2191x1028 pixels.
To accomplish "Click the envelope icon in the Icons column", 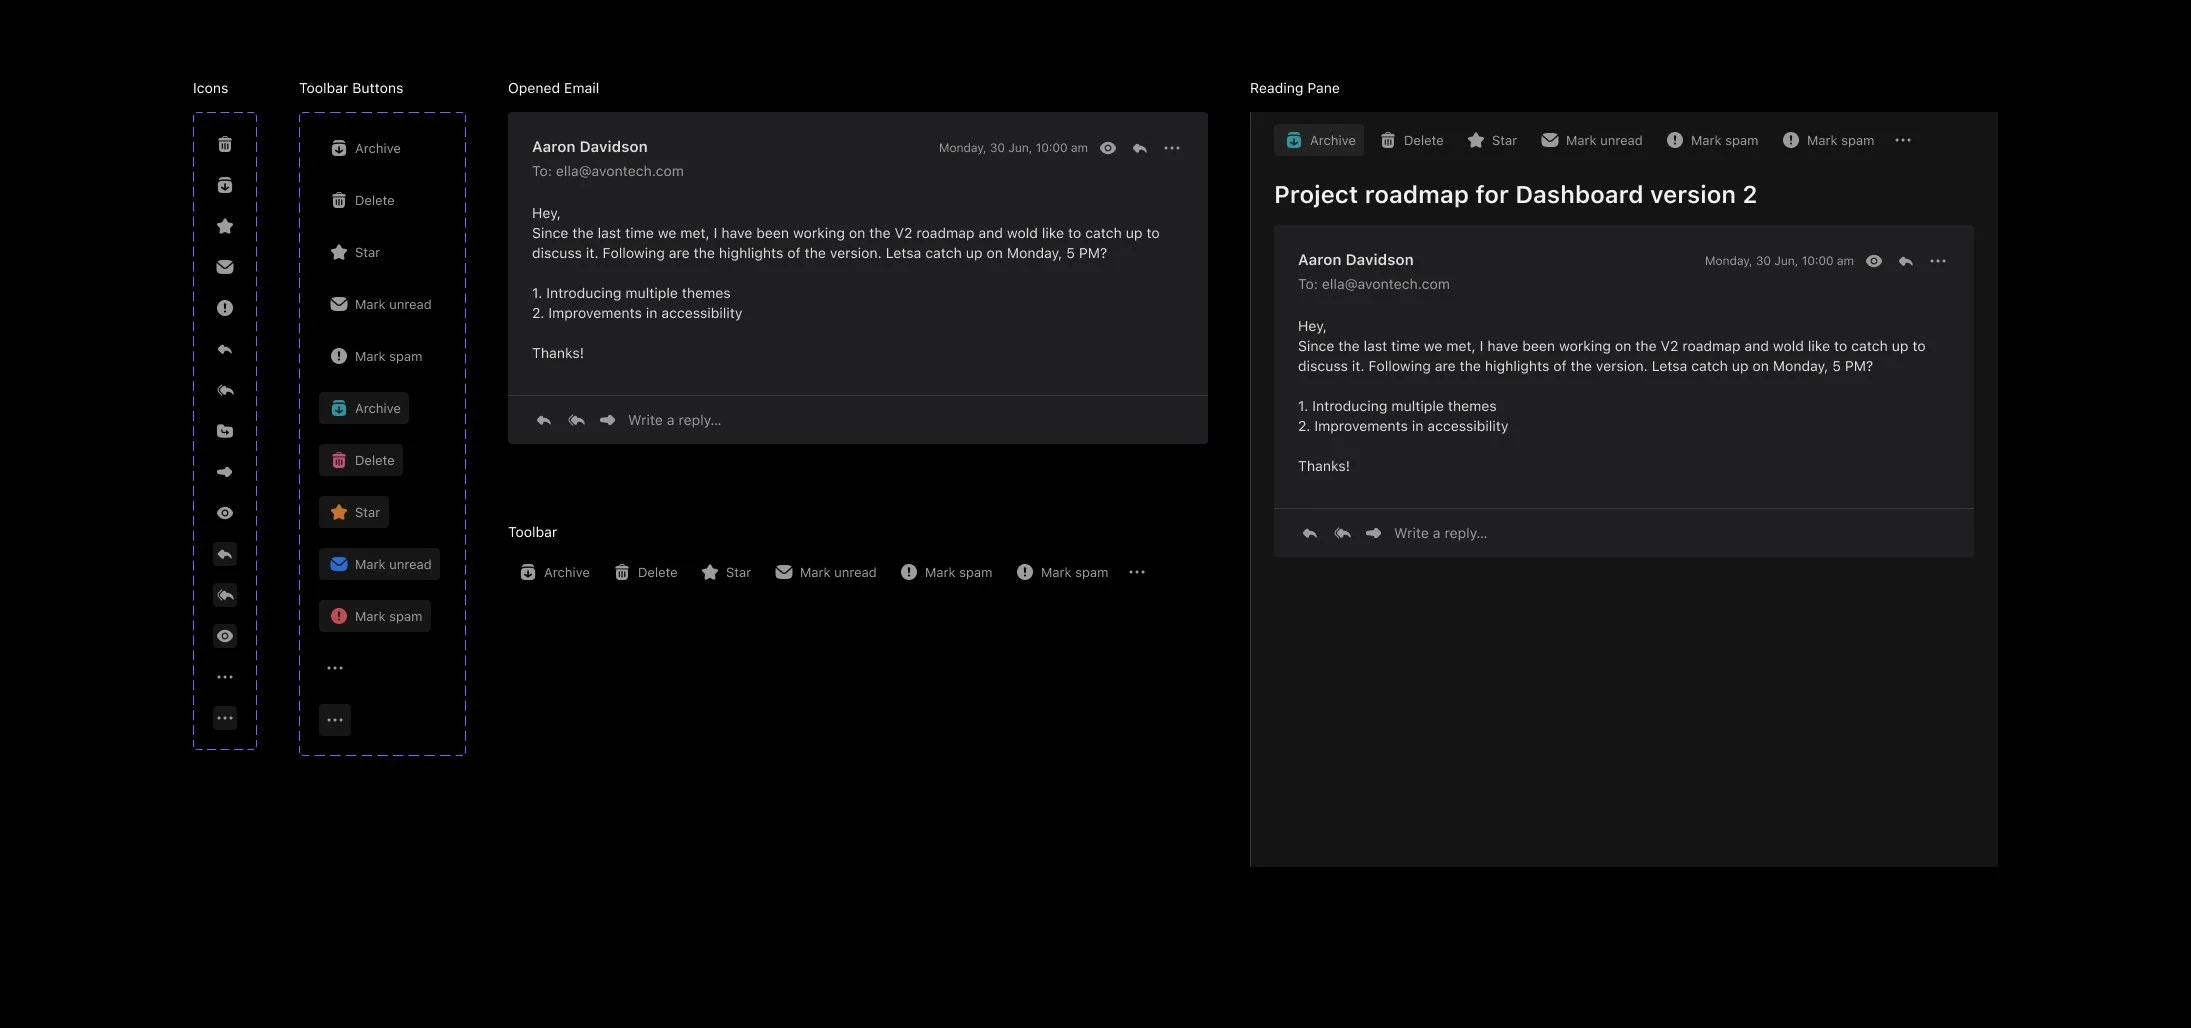I will pyautogui.click(x=224, y=266).
